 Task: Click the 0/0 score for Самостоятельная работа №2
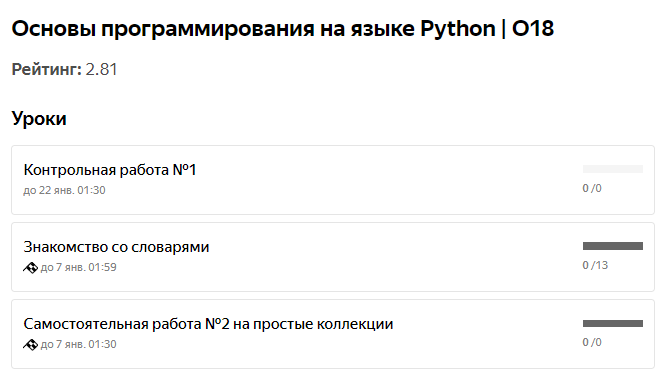[x=592, y=342]
